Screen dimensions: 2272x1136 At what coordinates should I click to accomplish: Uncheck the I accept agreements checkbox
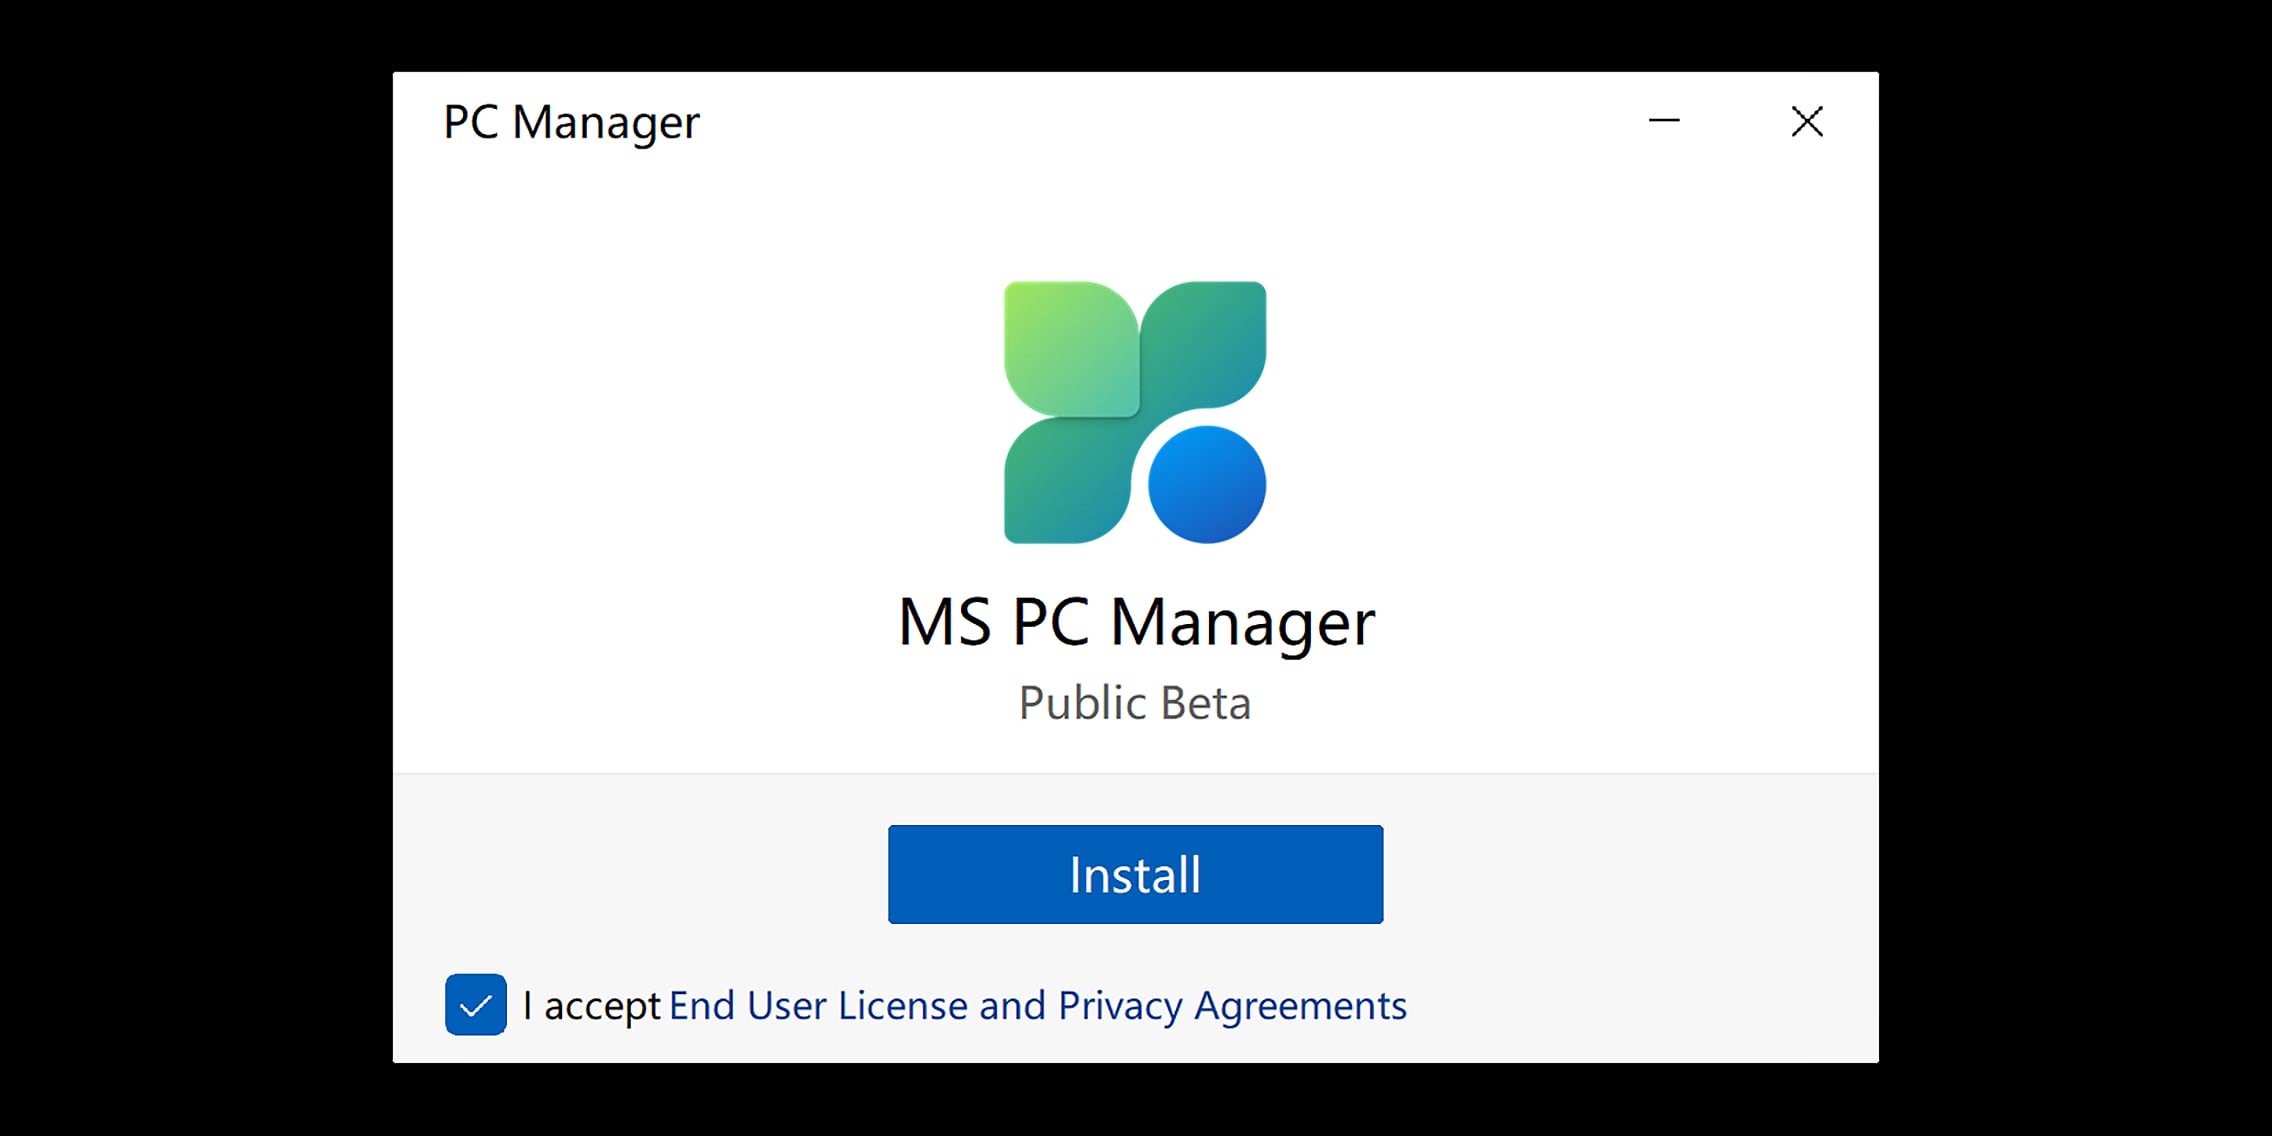pos(476,1004)
